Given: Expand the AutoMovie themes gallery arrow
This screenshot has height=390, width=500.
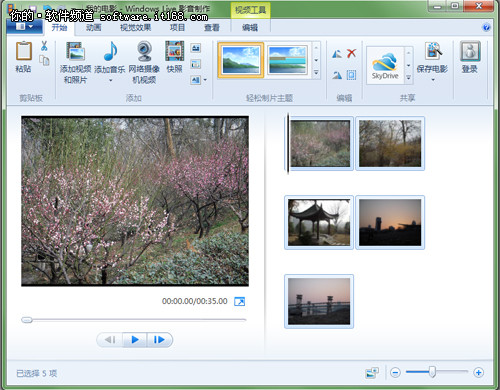Looking at the screenshot, I should pyautogui.click(x=316, y=73).
